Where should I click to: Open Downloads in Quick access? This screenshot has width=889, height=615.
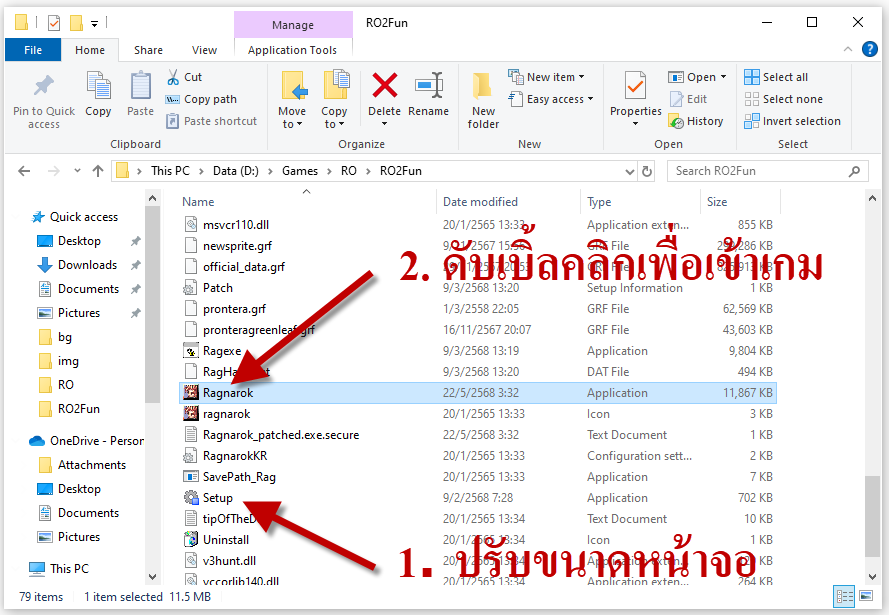click(87, 265)
